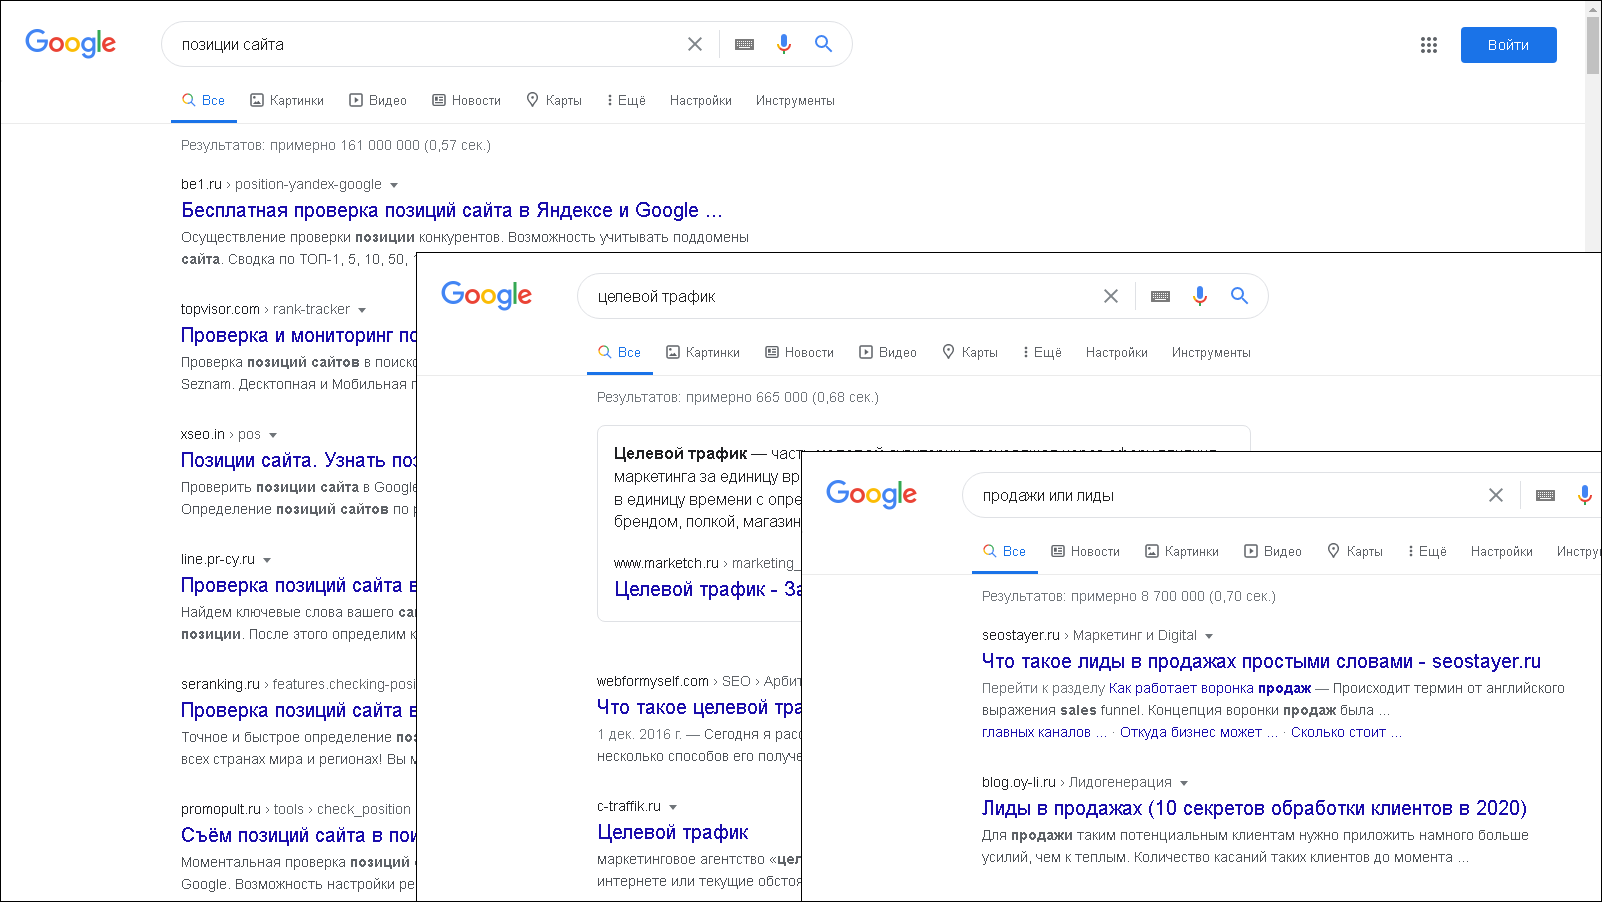Start voice search in the 'целевой трафик' search bar

[x=1200, y=296]
